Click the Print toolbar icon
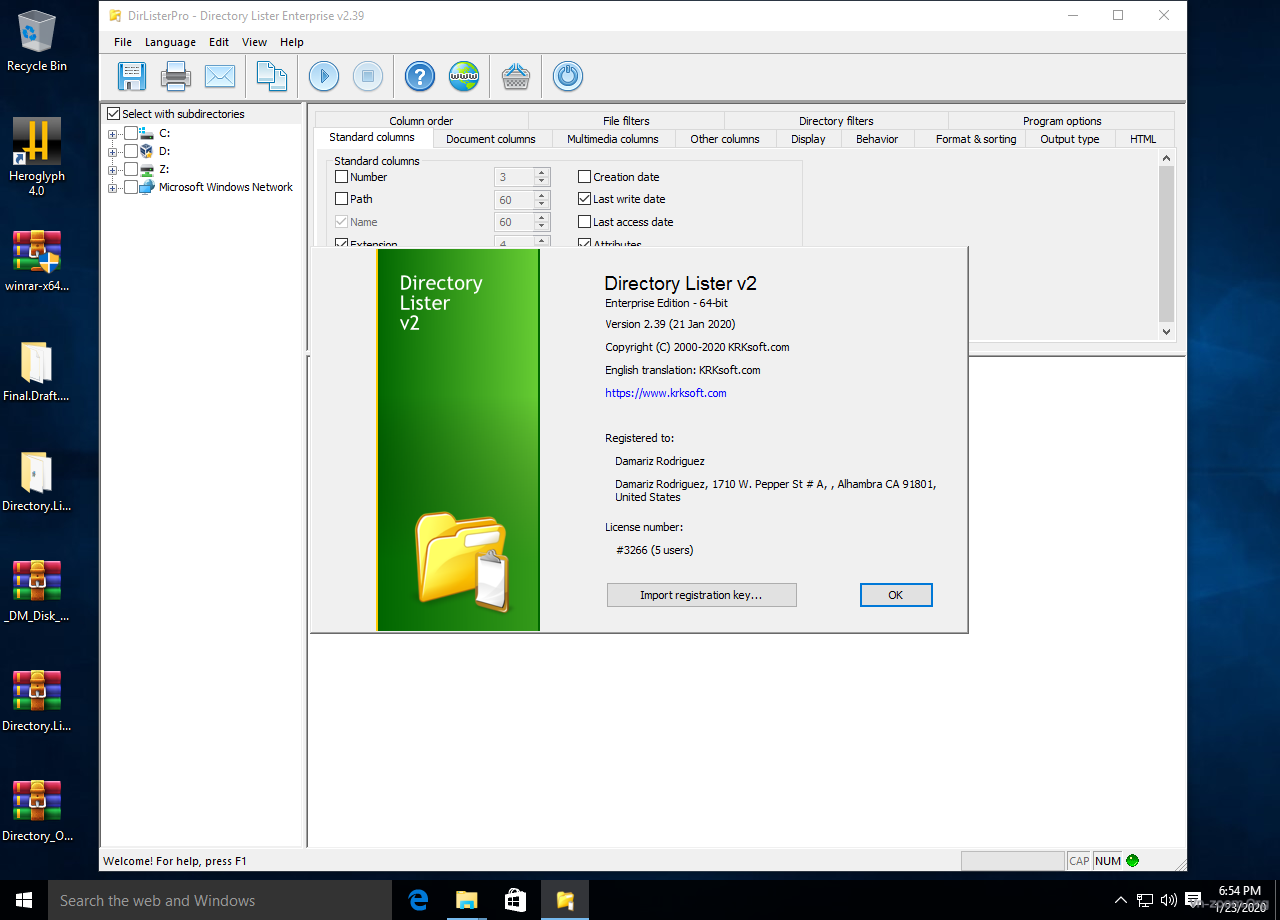Image resolution: width=1280 pixels, height=920 pixels. point(176,76)
